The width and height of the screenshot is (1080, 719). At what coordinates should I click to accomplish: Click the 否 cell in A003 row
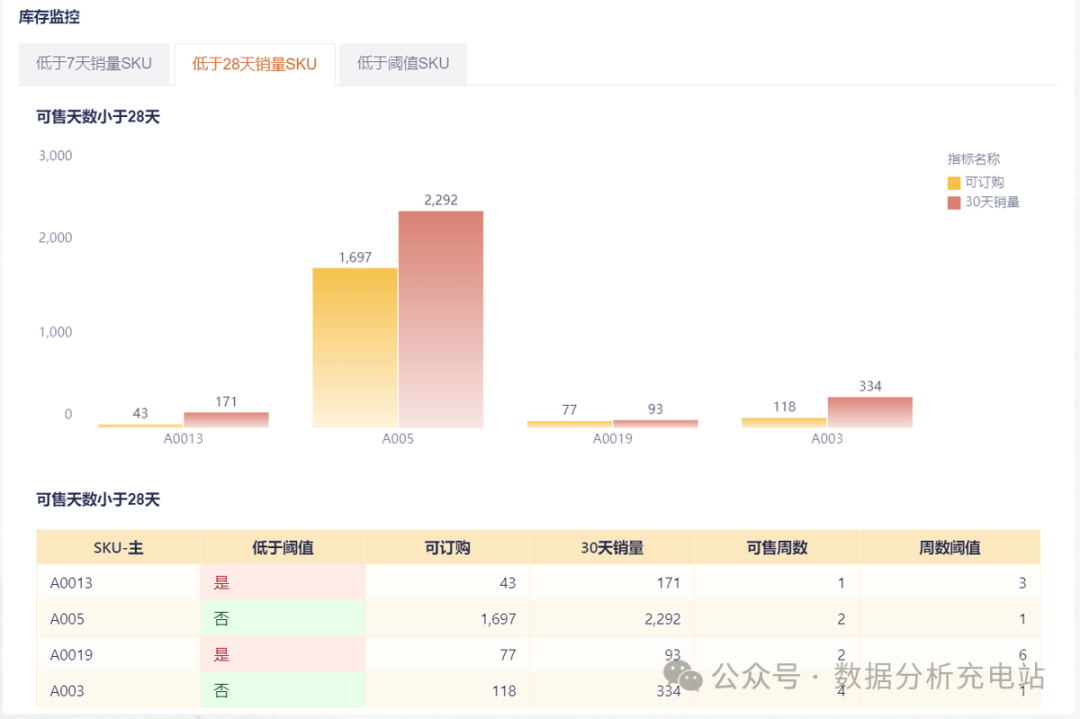click(282, 690)
